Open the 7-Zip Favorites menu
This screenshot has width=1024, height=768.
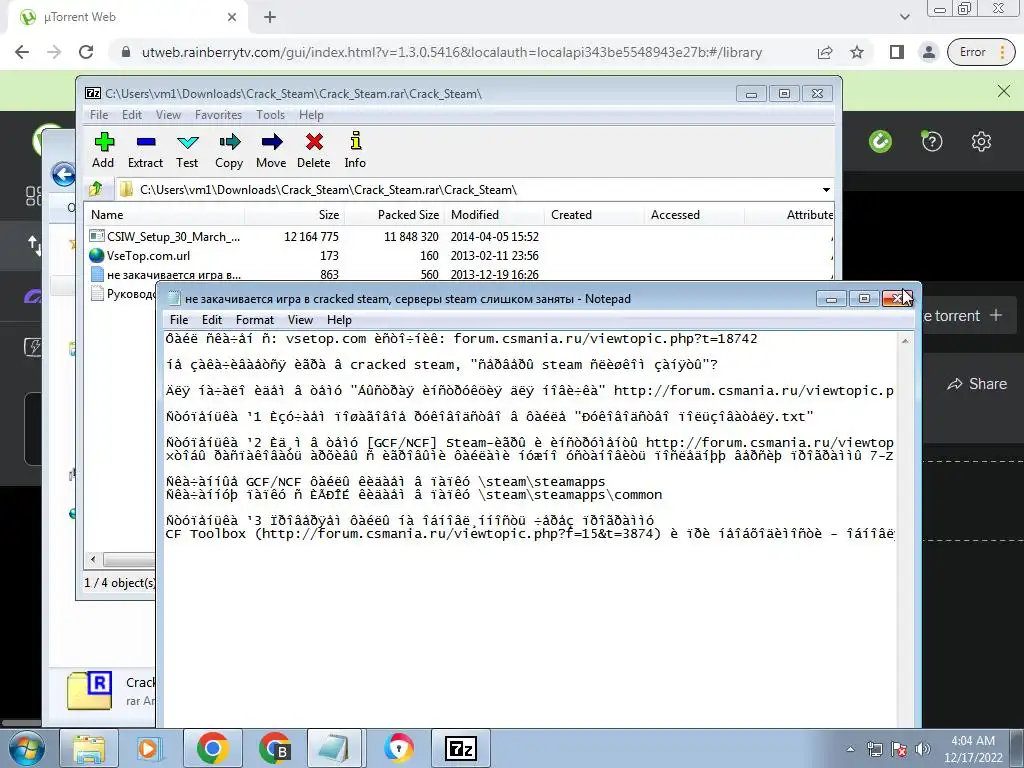218,115
